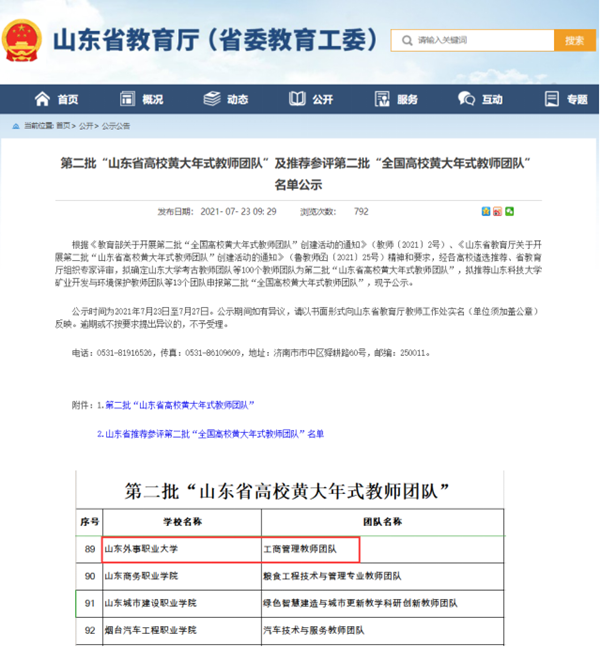Click the 公开 open book icon
The height and width of the screenshot is (661, 600).
[x=297, y=99]
